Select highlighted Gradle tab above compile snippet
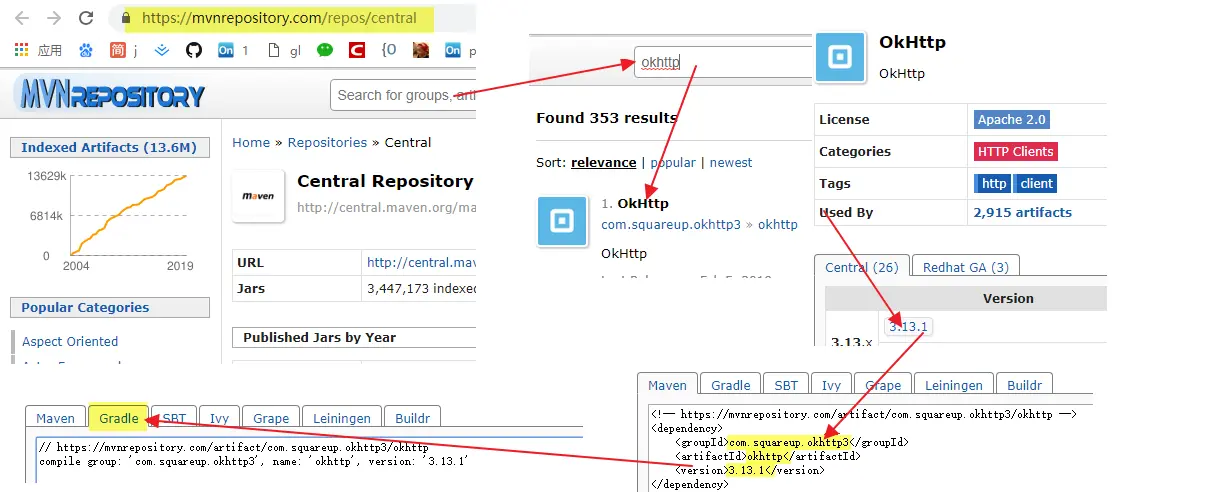1225x492 pixels. click(119, 418)
